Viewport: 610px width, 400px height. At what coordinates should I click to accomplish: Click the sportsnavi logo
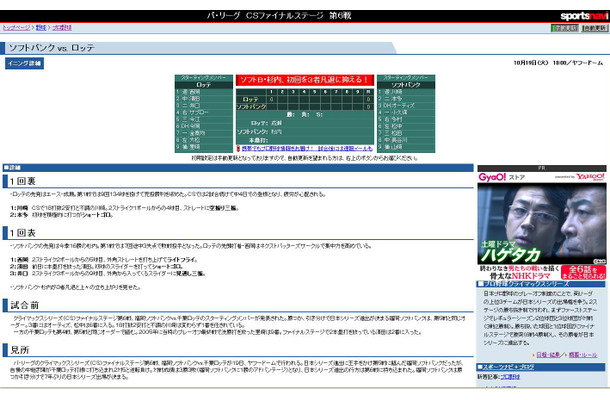coord(584,16)
